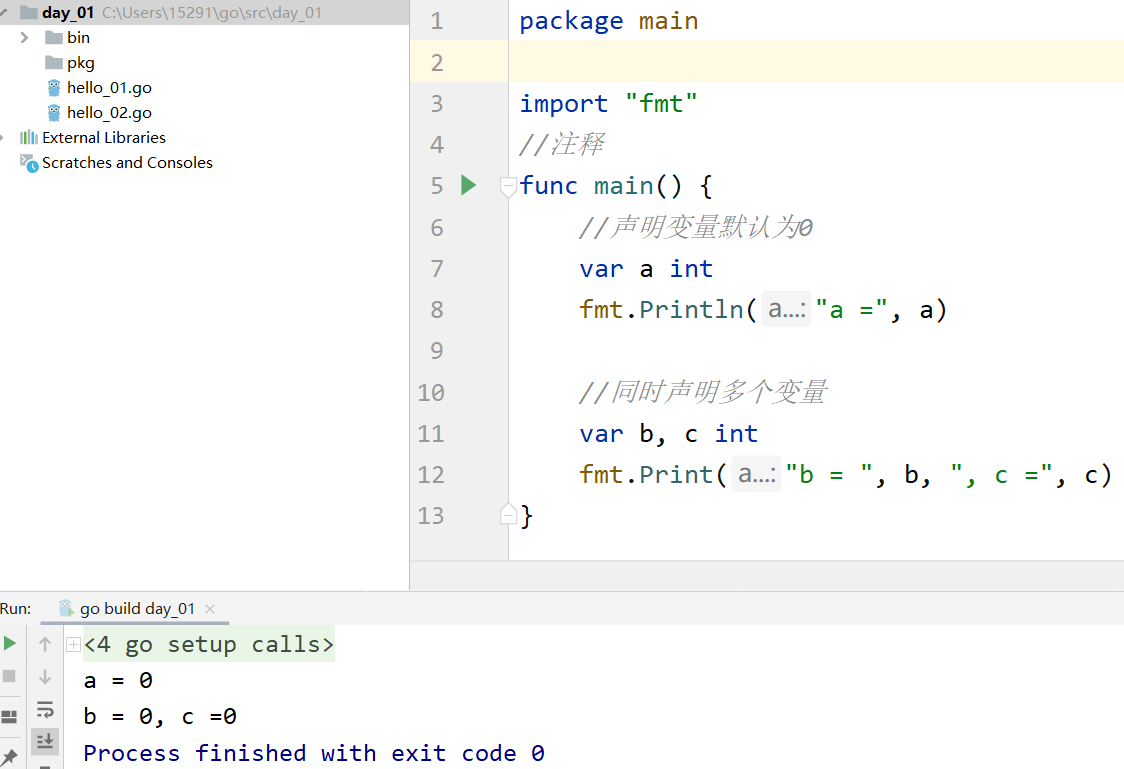Toggle scroll to end in Run console
Viewport: 1124px width, 769px height.
click(45, 741)
